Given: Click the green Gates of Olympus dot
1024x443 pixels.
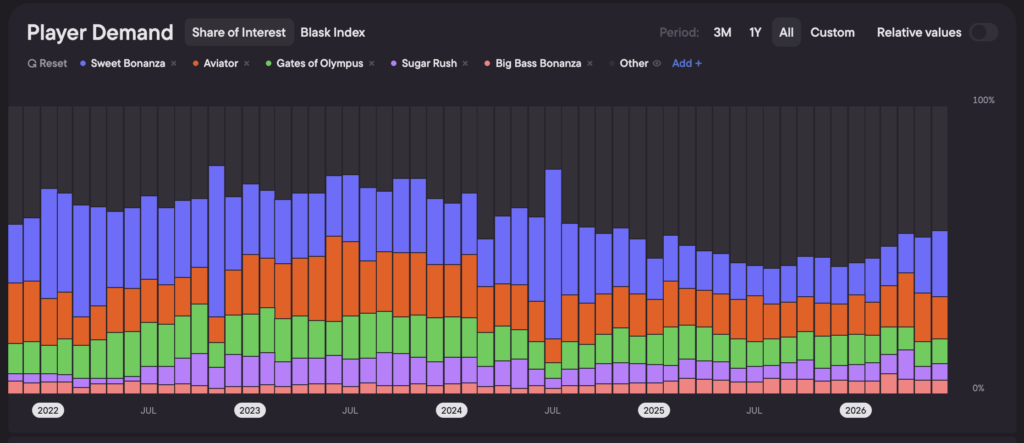Looking at the screenshot, I should 269,64.
